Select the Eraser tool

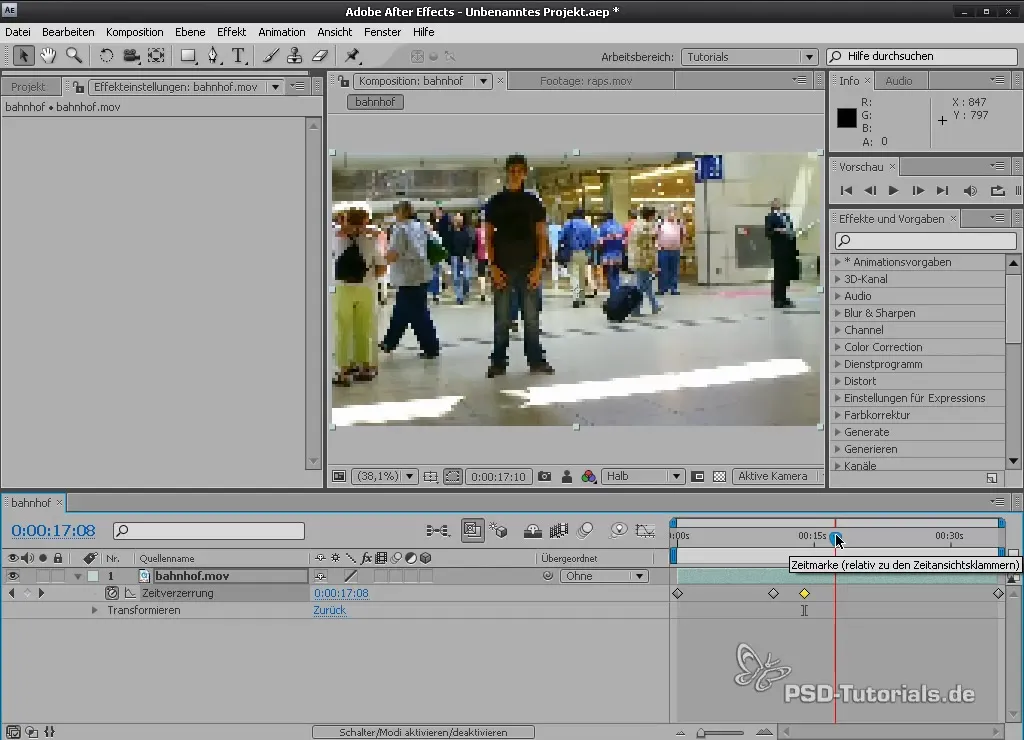320,56
